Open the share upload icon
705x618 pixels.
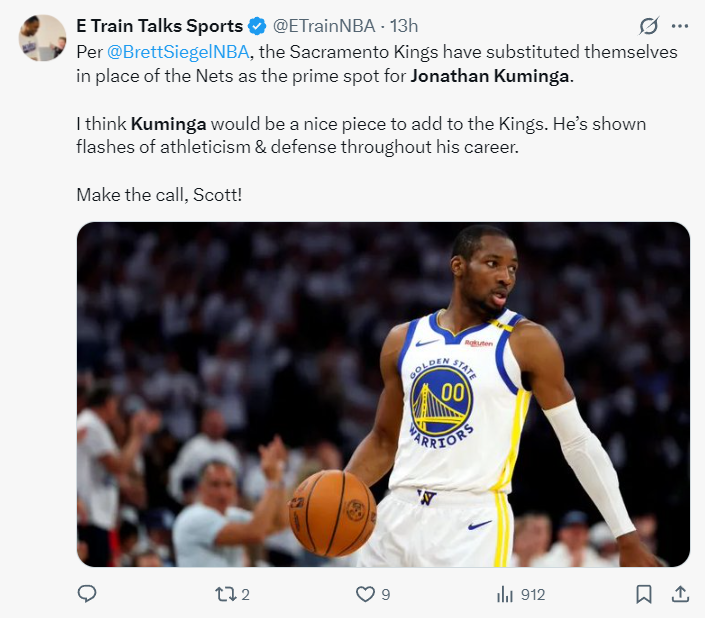click(680, 594)
